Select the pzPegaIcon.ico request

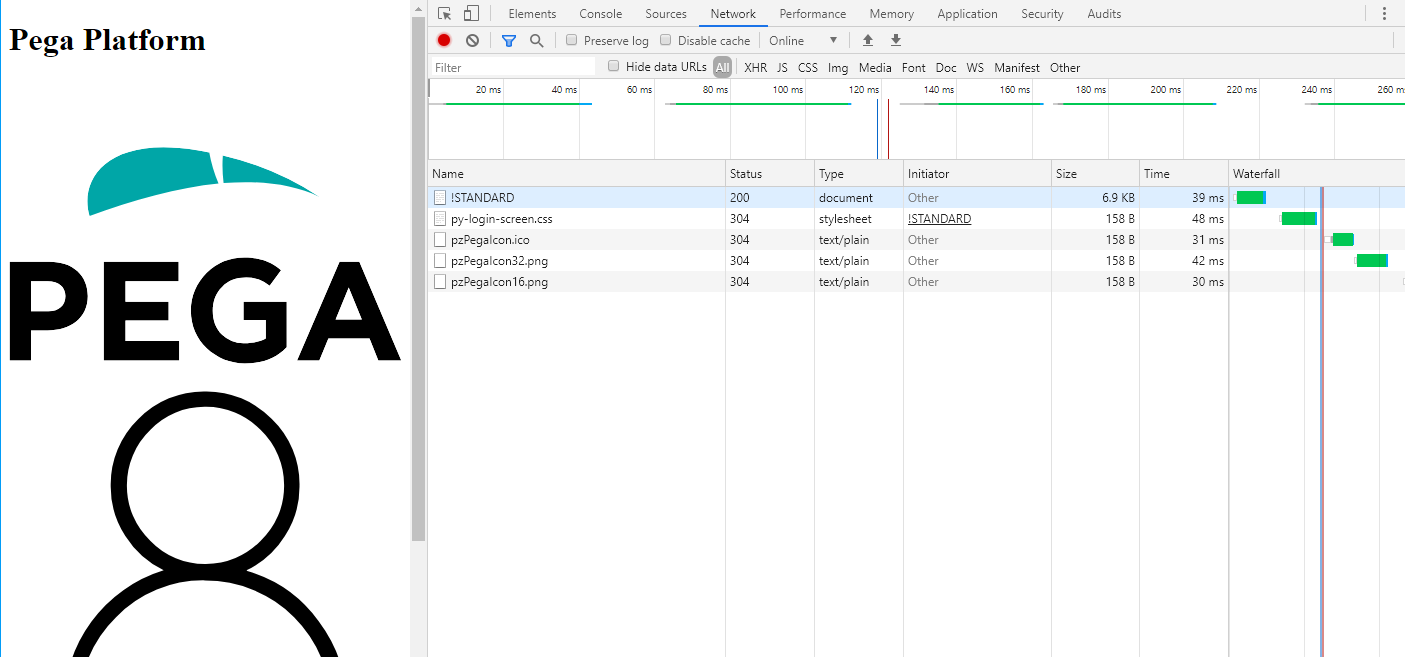coord(916,240)
